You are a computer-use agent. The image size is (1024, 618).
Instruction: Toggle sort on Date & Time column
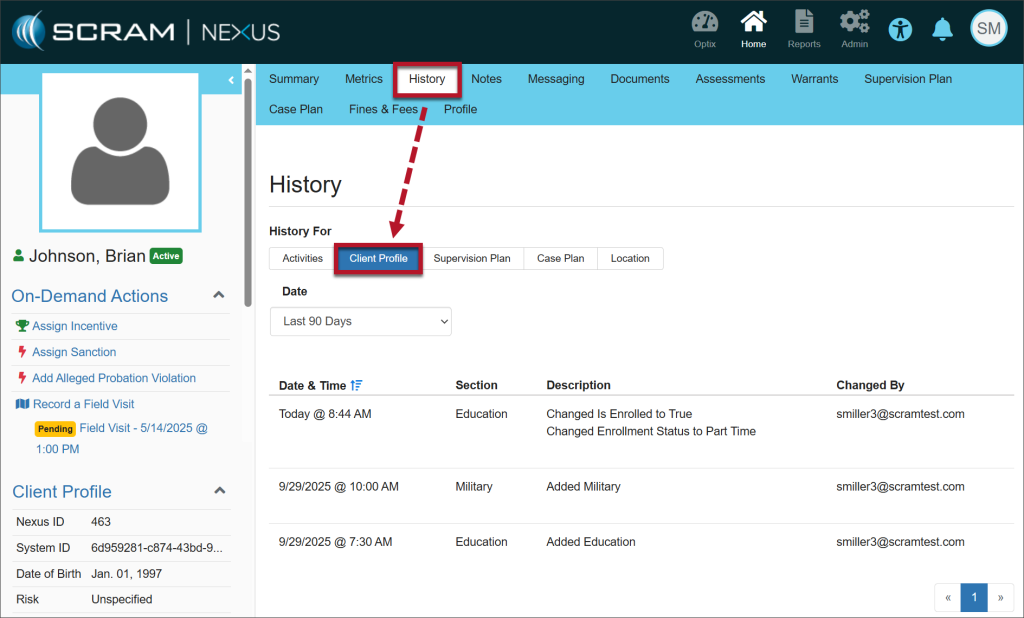tap(357, 385)
